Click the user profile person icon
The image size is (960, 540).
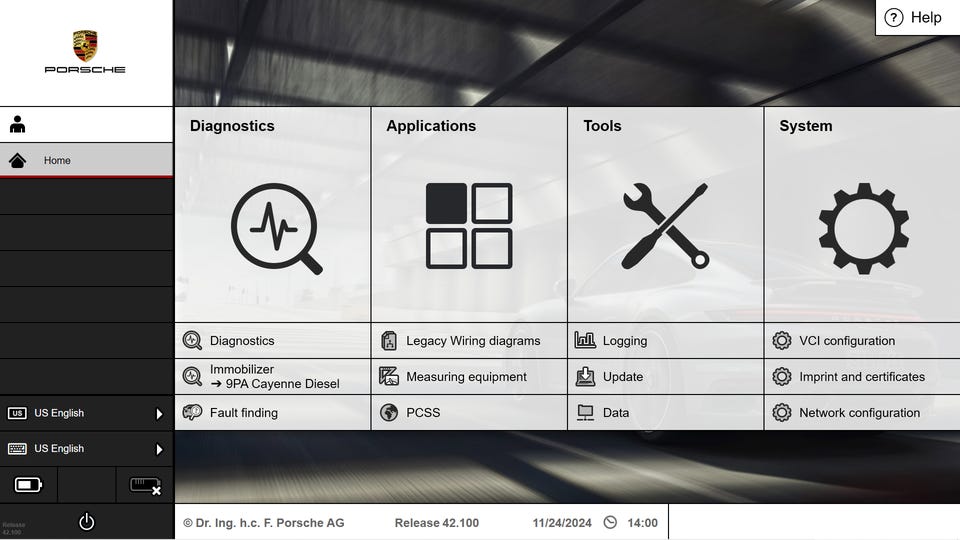click(18, 124)
